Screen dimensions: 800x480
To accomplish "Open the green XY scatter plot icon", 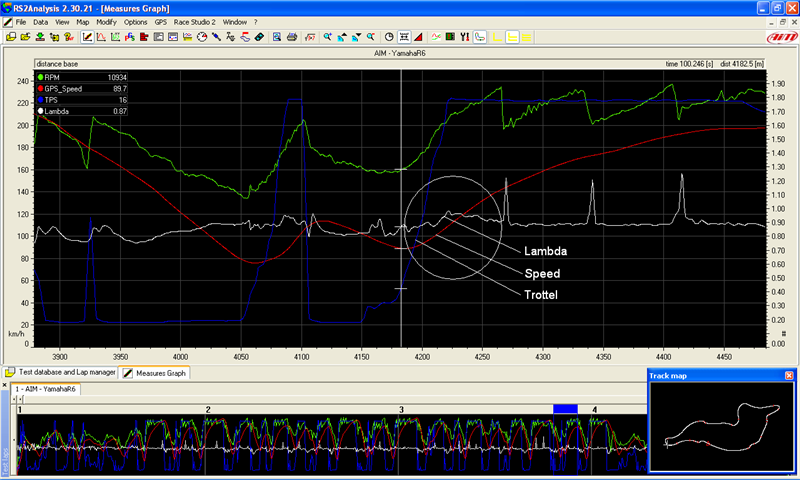I will (115, 37).
